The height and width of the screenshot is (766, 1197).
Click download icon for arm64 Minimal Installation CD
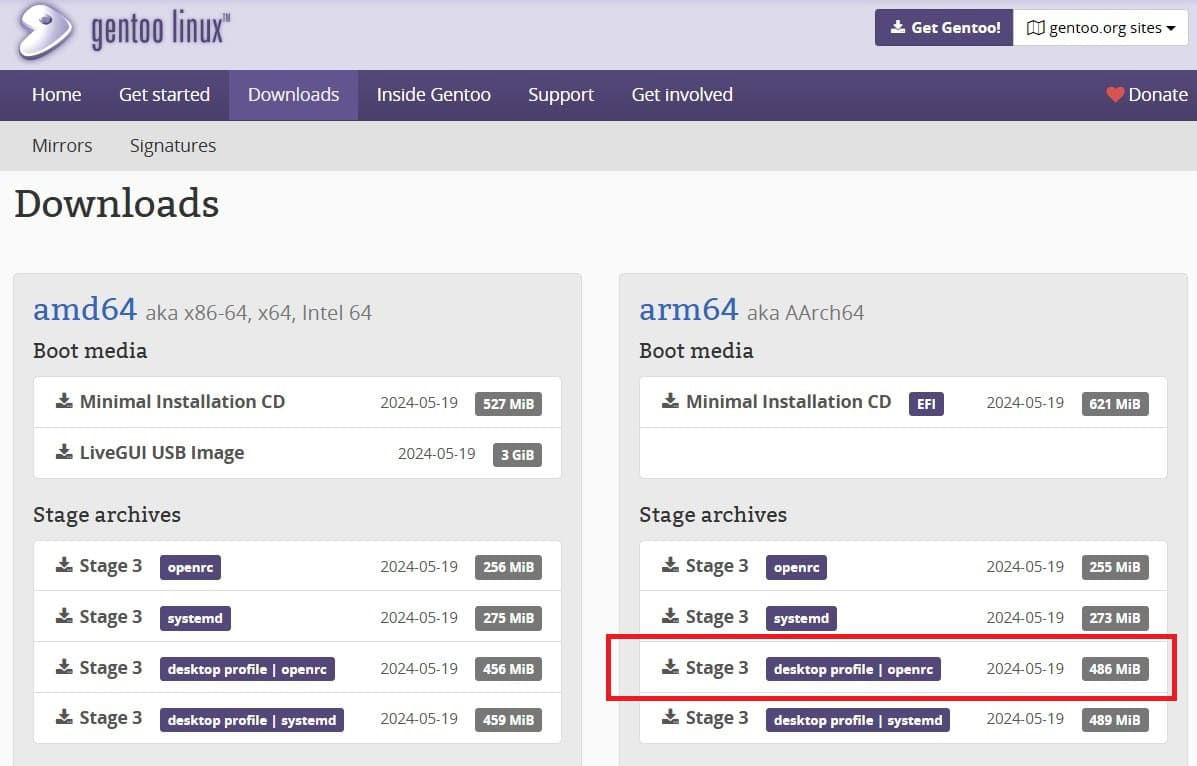pos(669,402)
